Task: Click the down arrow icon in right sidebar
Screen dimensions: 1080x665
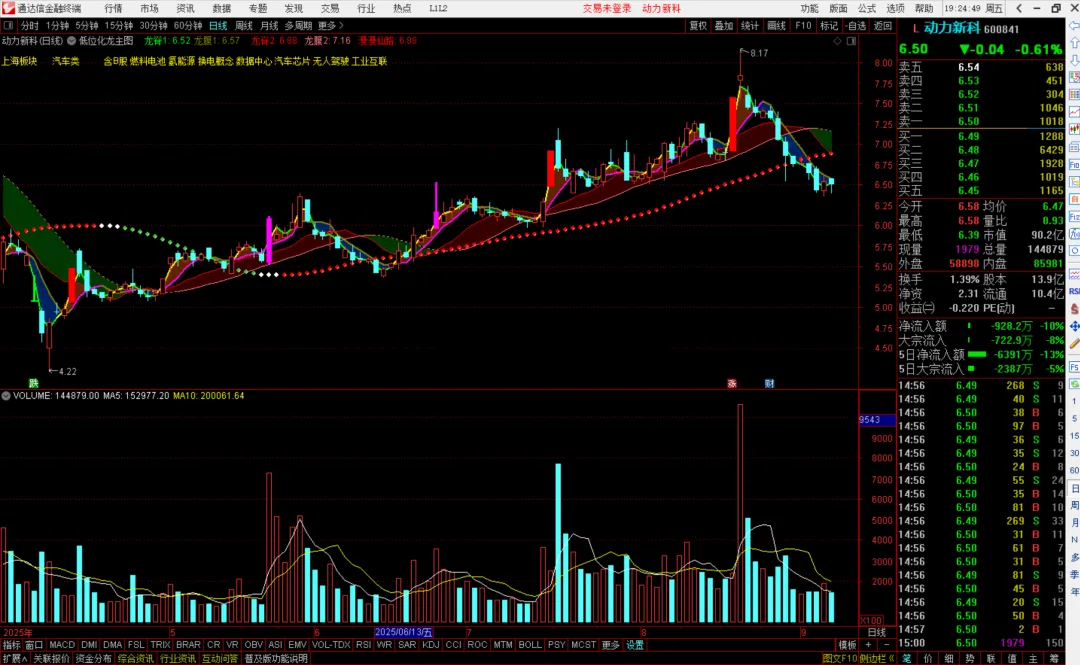Action: [1074, 60]
